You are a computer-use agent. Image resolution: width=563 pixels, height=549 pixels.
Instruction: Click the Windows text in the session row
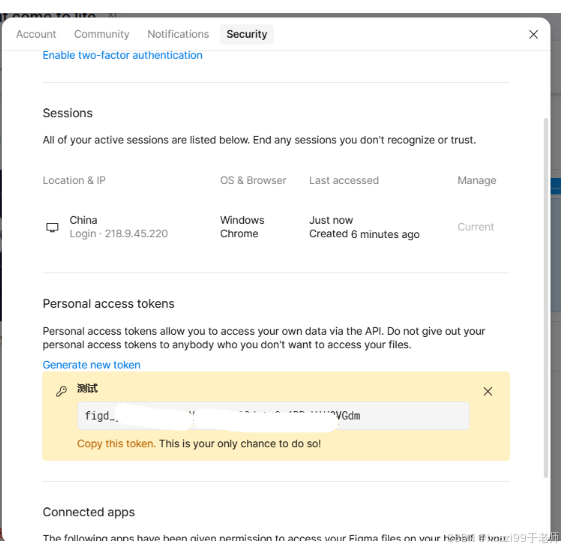tap(242, 220)
